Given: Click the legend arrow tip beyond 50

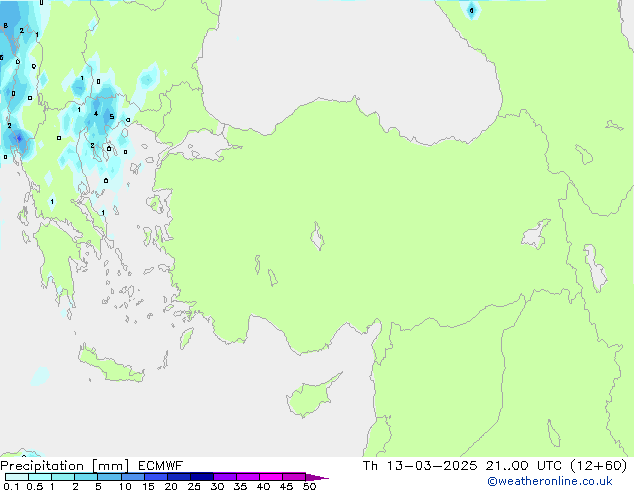Looking at the screenshot, I should [x=319, y=478].
